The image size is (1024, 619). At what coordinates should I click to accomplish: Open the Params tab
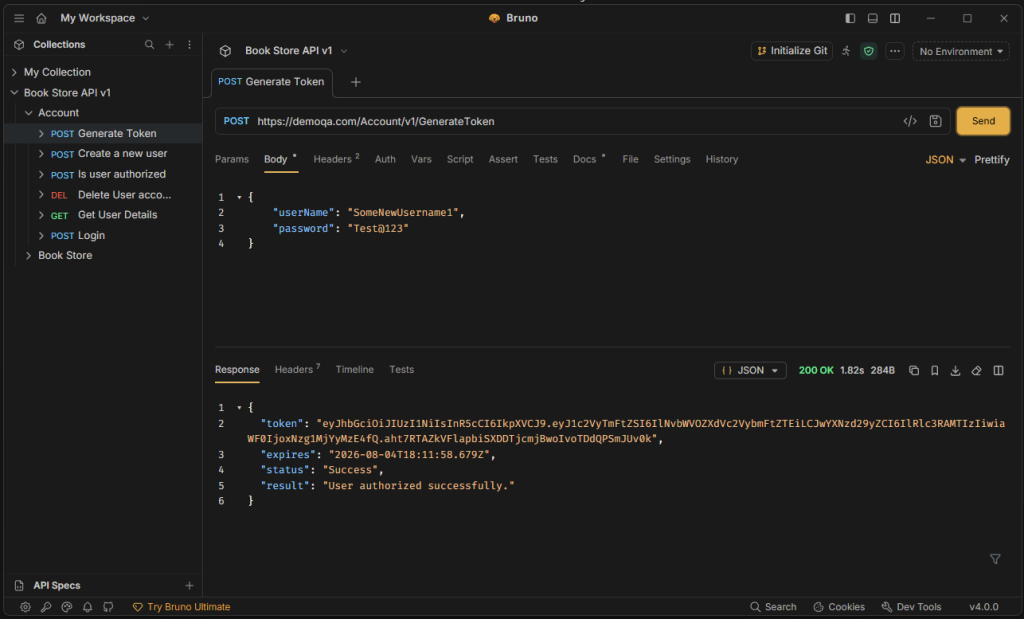[232, 159]
